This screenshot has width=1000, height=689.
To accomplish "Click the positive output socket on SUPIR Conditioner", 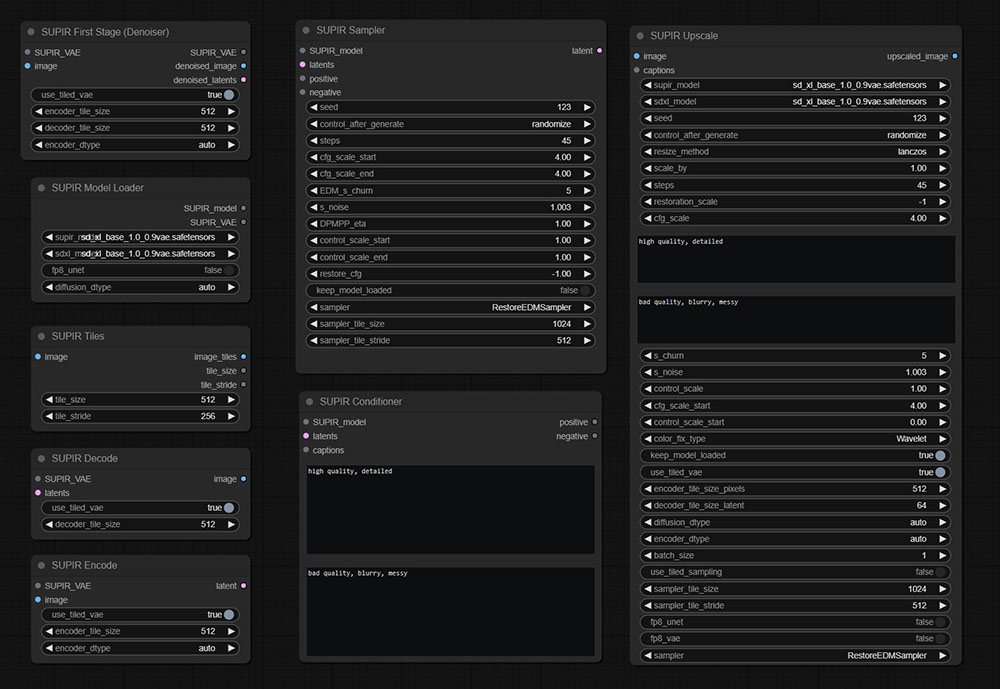I will [x=595, y=422].
